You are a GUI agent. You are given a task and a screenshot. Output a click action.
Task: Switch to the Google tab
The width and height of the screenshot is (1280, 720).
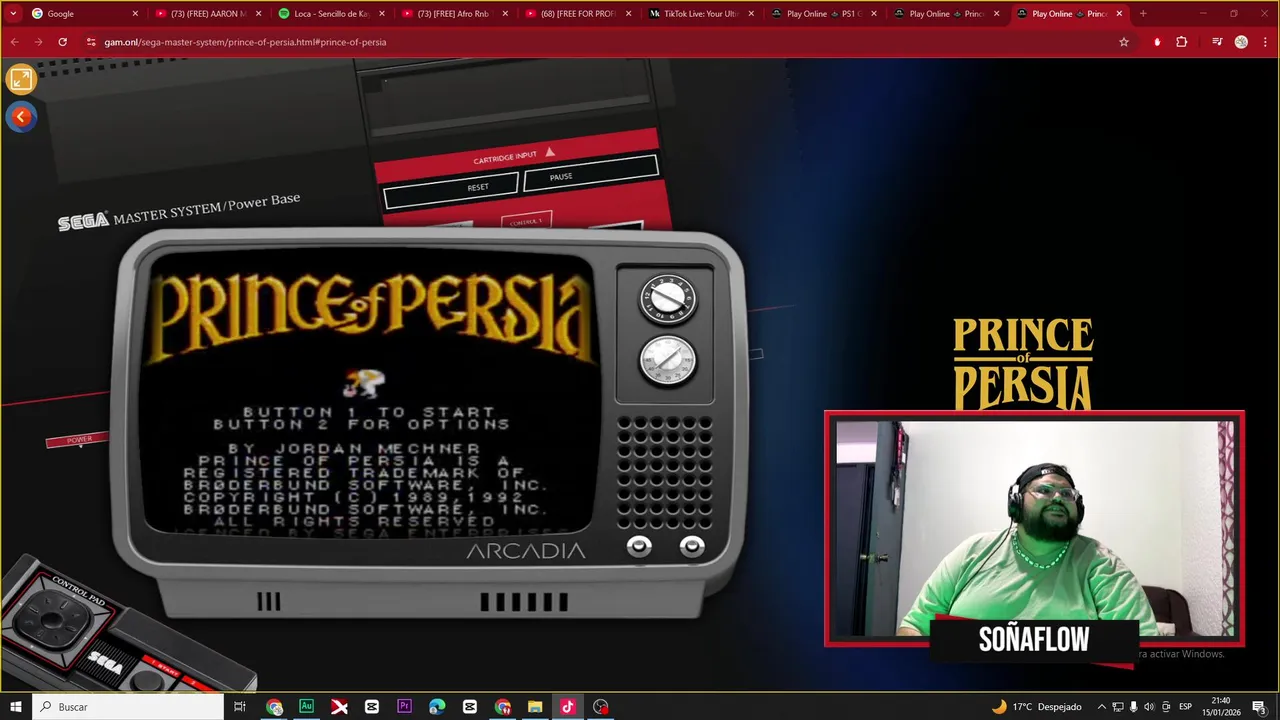click(x=84, y=14)
